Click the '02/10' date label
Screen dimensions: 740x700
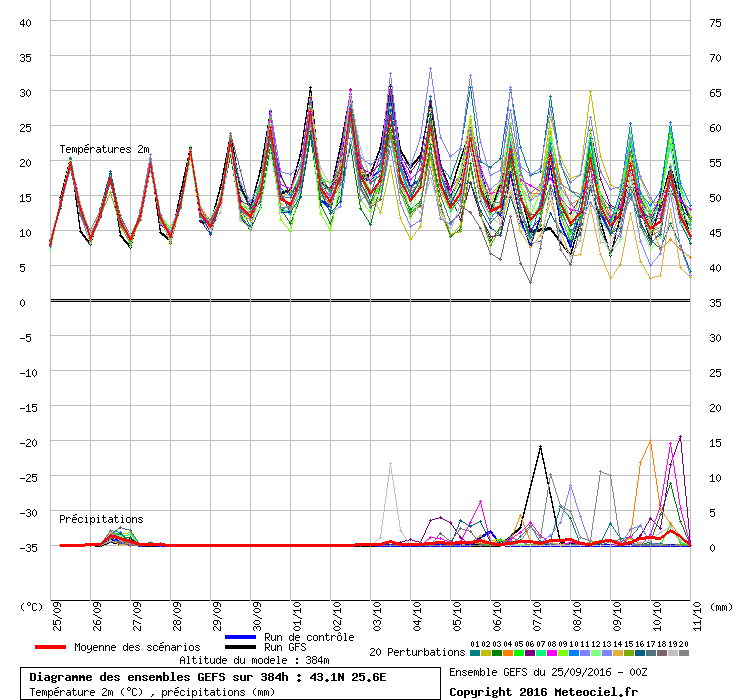(x=337, y=616)
